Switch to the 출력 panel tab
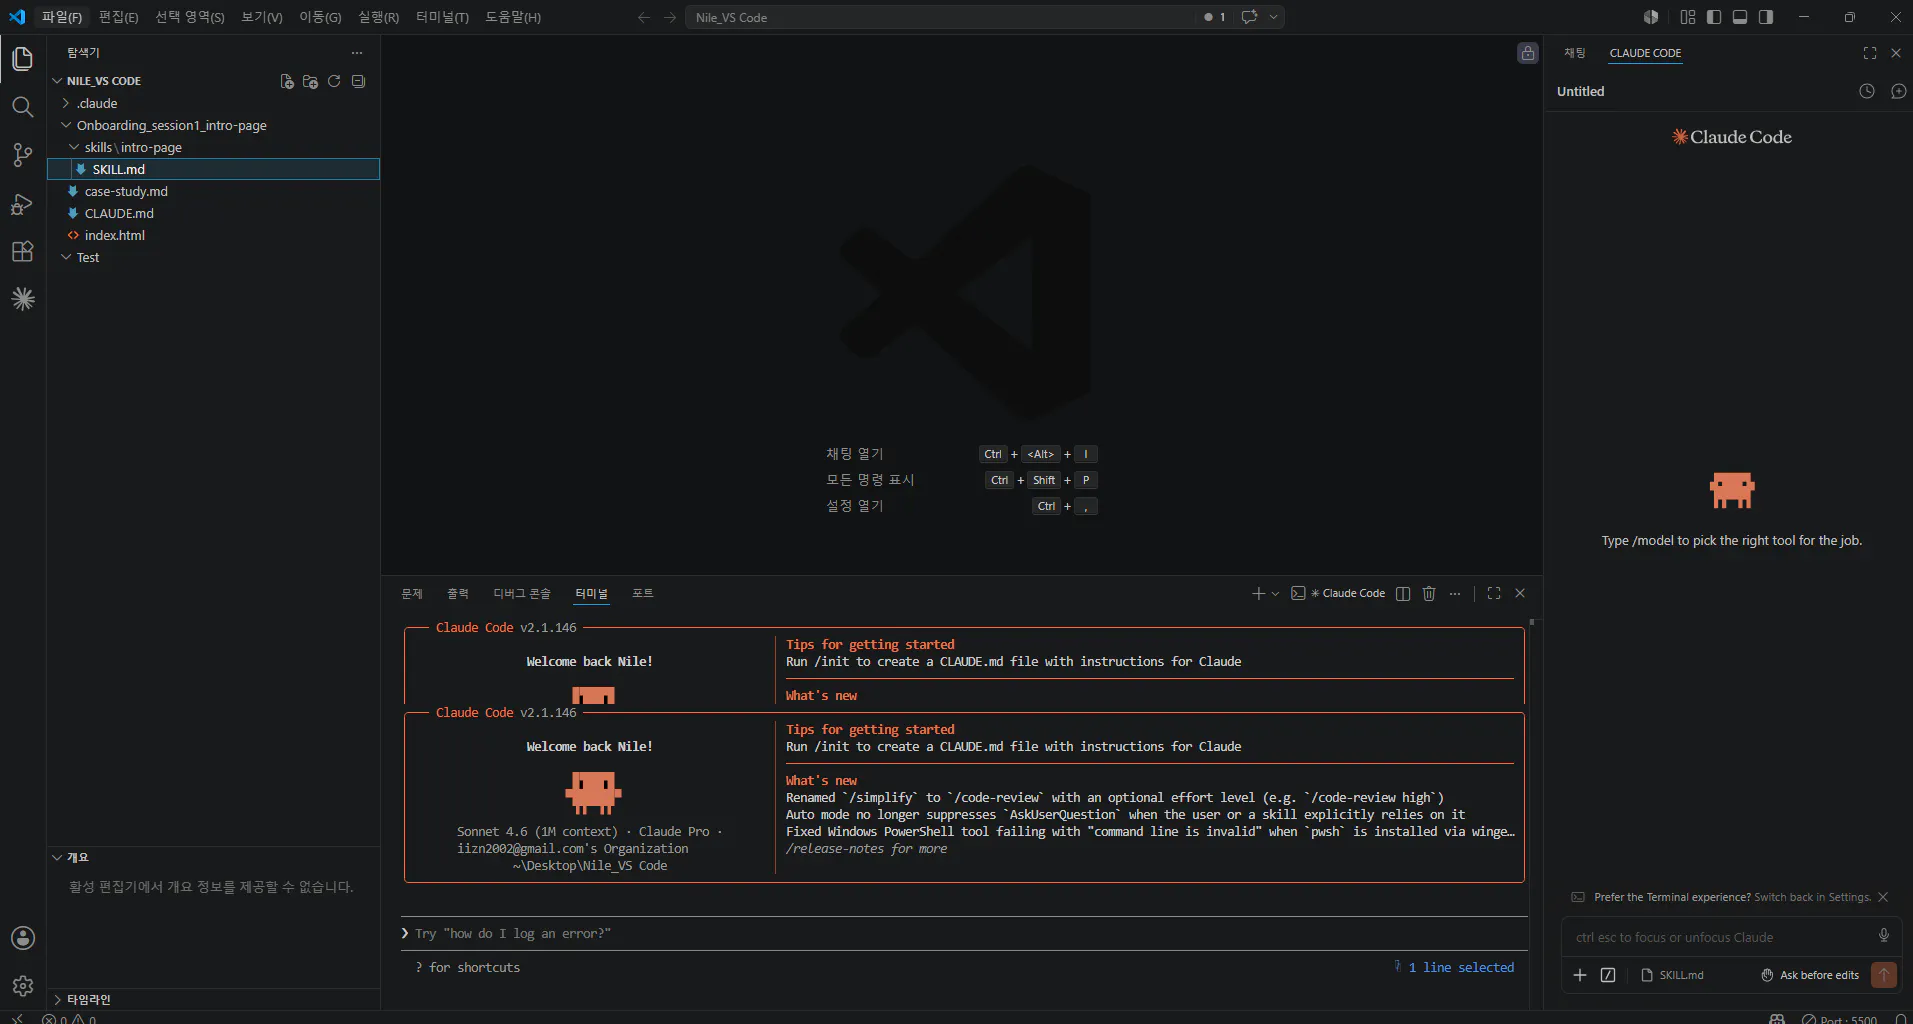The height and width of the screenshot is (1024, 1913). pos(458,593)
